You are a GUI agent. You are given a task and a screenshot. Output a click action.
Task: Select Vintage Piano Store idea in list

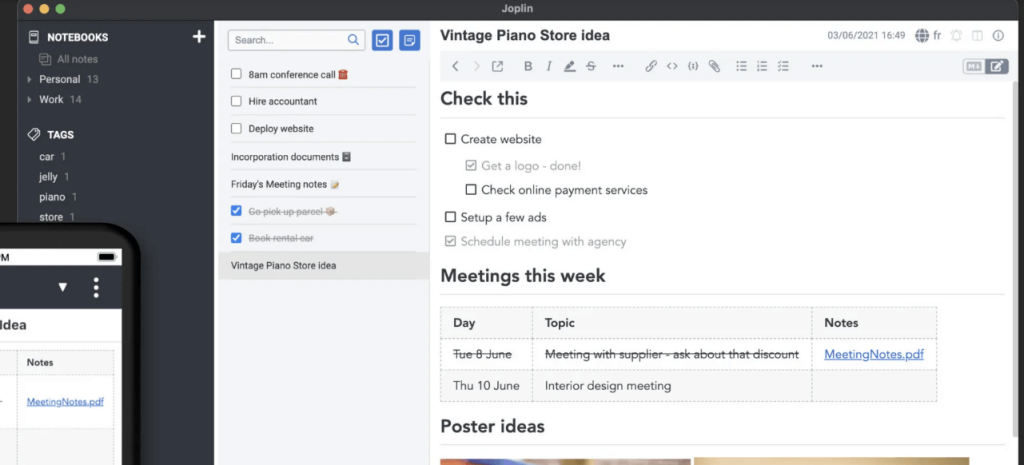click(323, 266)
